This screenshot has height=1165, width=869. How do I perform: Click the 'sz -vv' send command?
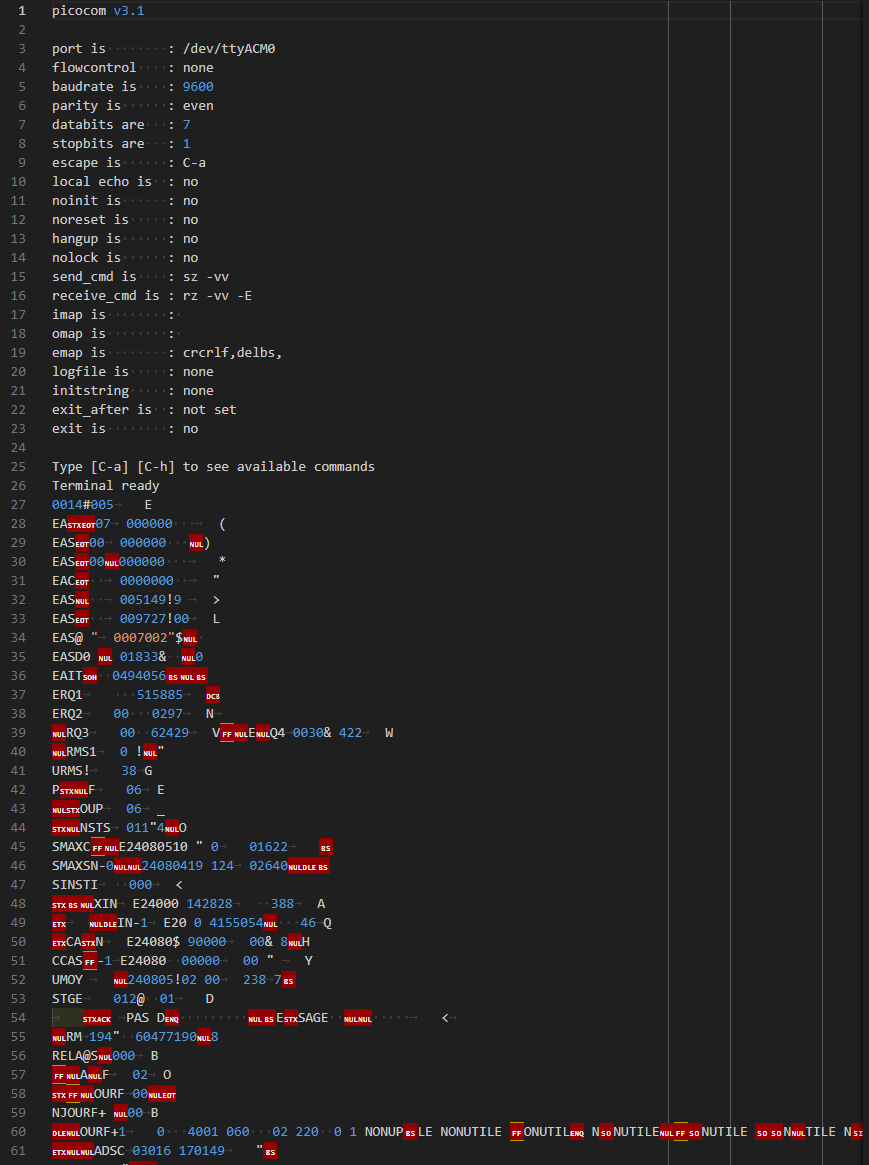pos(206,276)
